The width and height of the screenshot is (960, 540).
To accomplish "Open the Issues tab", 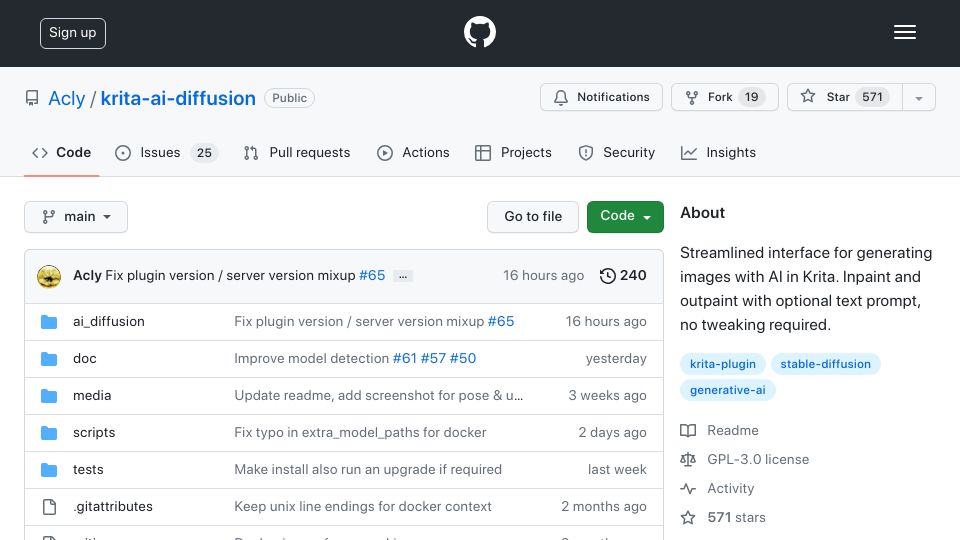I will pyautogui.click(x=166, y=152).
